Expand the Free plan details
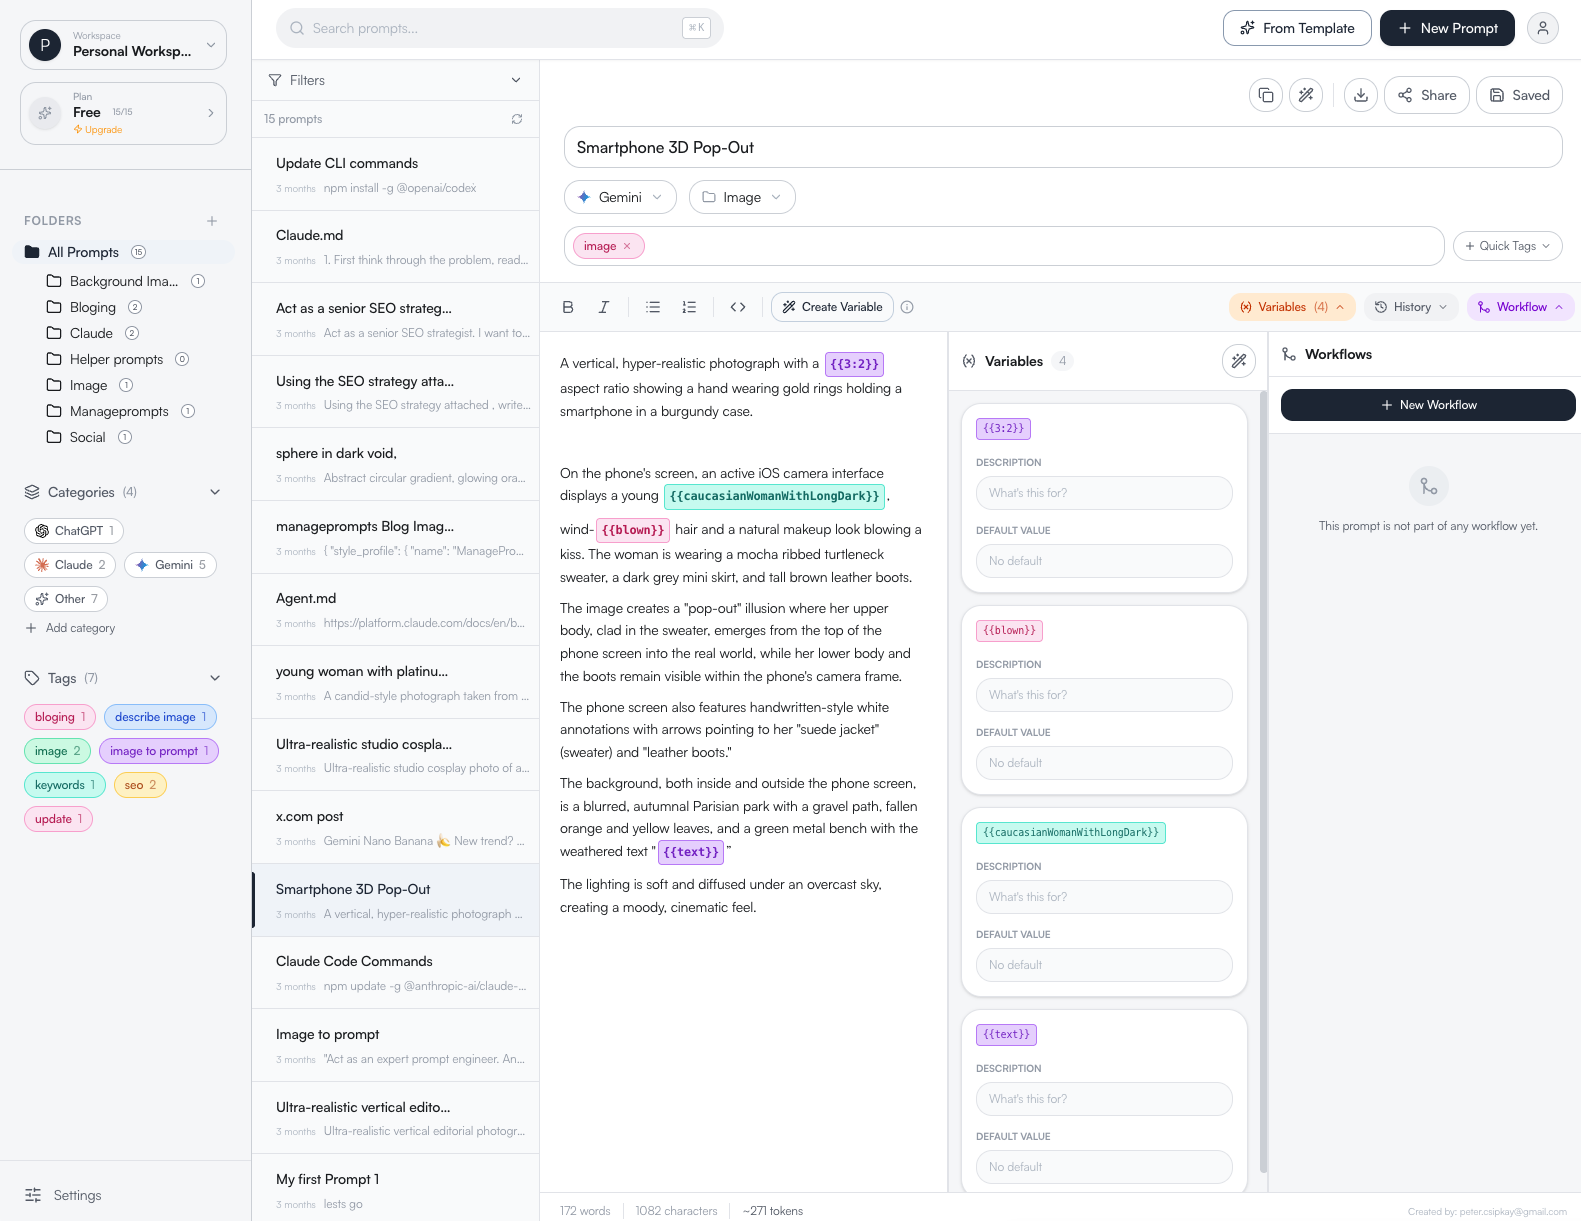Image resolution: width=1581 pixels, height=1221 pixels. (123, 113)
